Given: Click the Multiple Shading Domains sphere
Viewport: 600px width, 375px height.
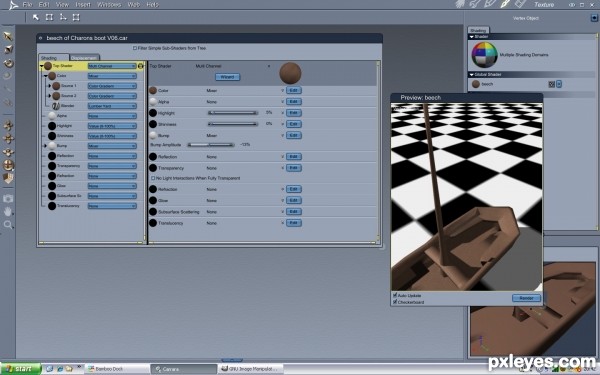Looking at the screenshot, I should [x=484, y=55].
